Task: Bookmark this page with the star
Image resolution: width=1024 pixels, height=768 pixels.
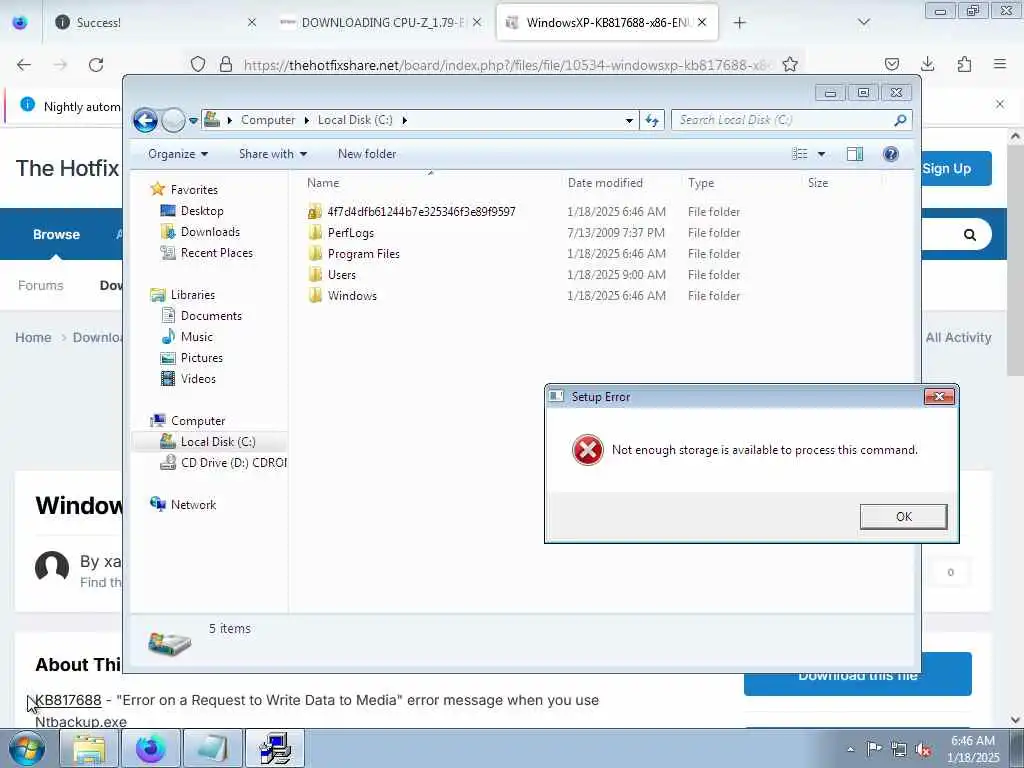Action: 790,64
